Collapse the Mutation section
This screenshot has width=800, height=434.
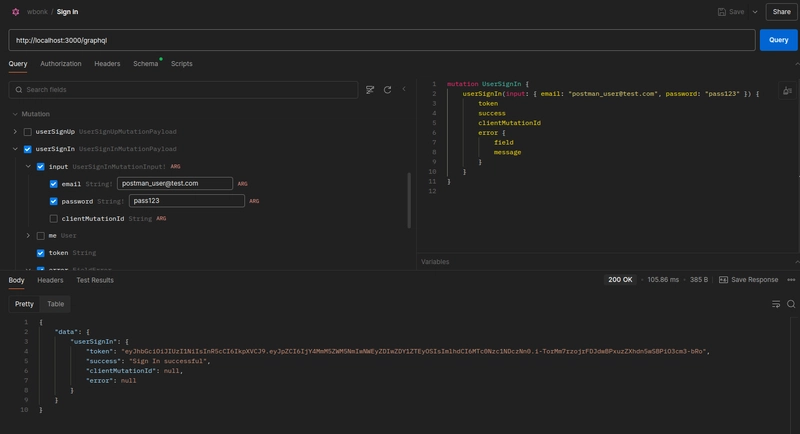point(15,114)
